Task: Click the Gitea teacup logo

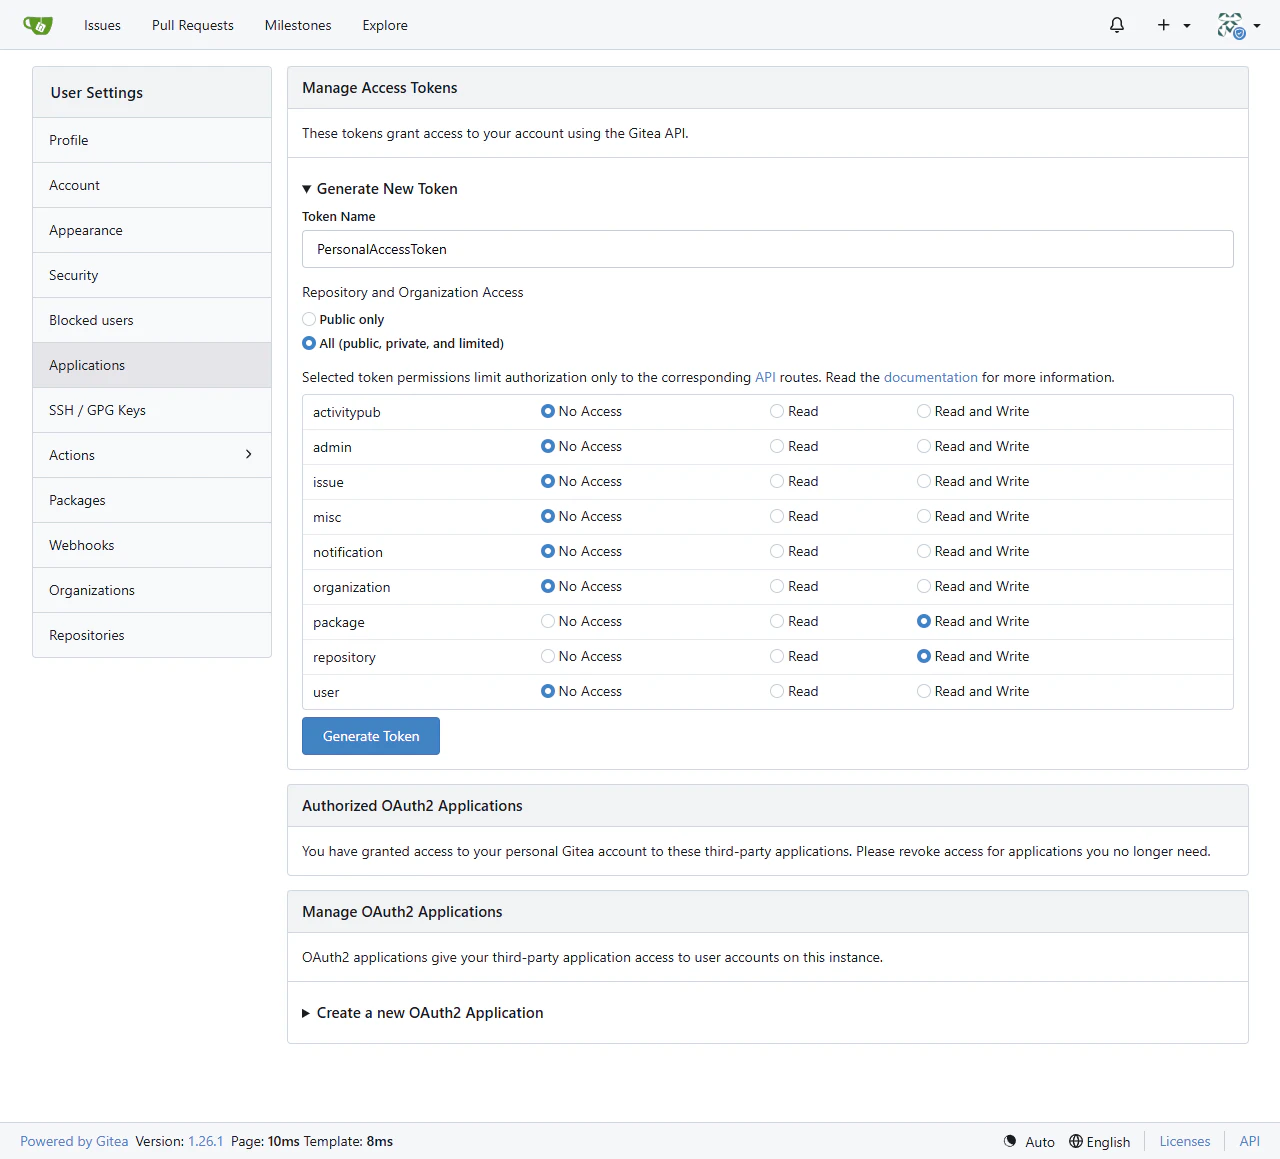Action: click(x=37, y=25)
